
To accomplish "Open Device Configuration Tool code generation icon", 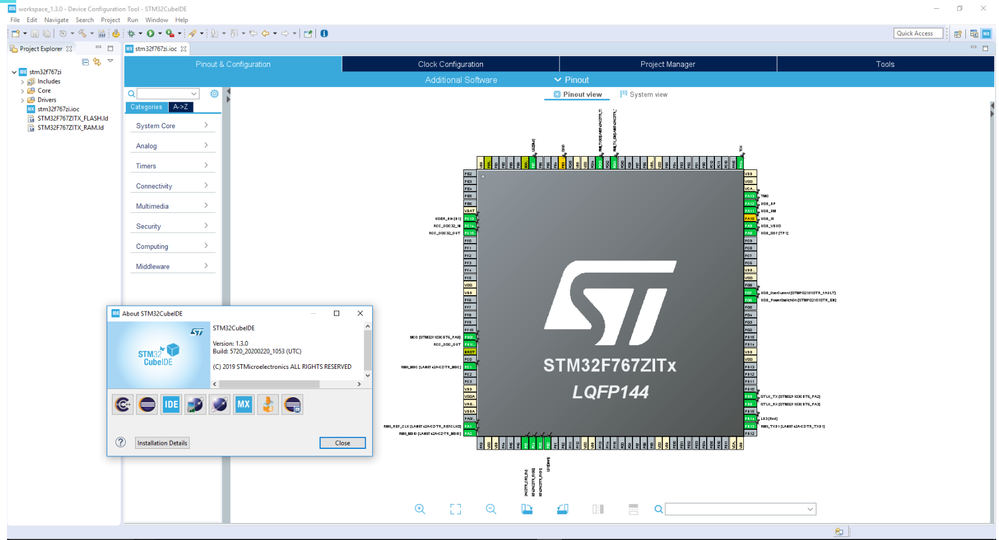I will pos(116,33).
